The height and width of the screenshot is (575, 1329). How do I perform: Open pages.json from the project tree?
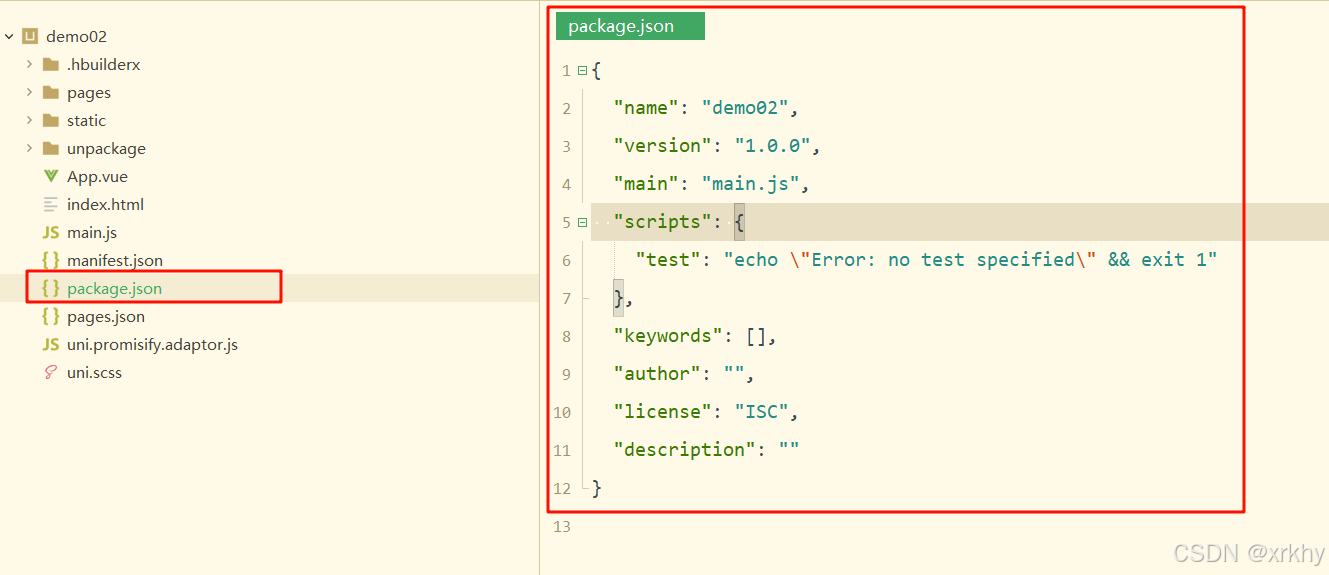point(106,317)
